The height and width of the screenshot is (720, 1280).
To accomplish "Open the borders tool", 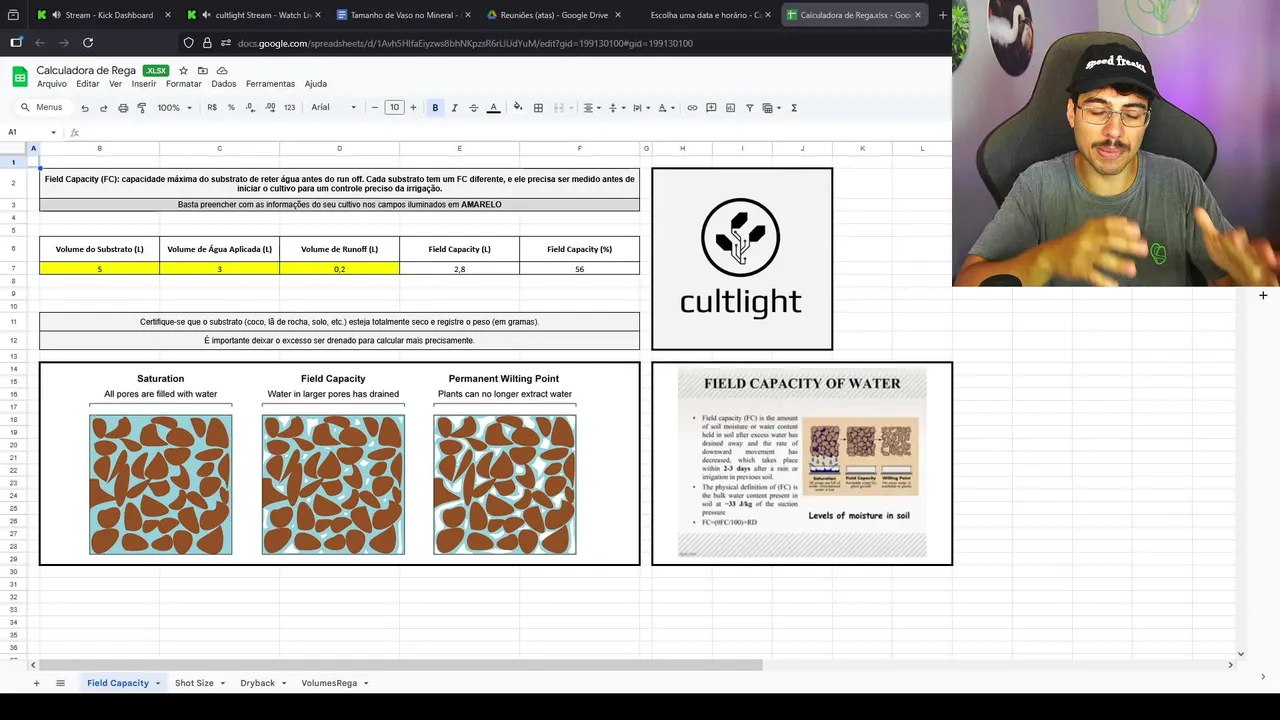I will (538, 108).
